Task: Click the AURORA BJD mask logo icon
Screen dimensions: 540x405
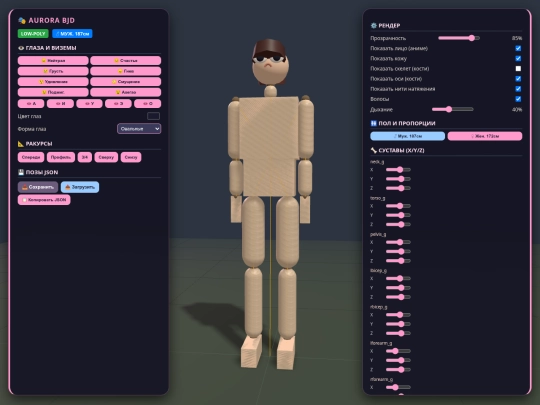Action: pos(22,21)
